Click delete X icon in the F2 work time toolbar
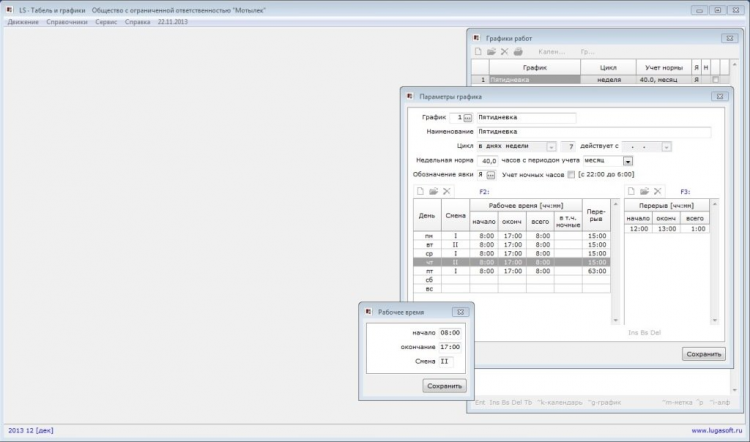 click(447, 191)
